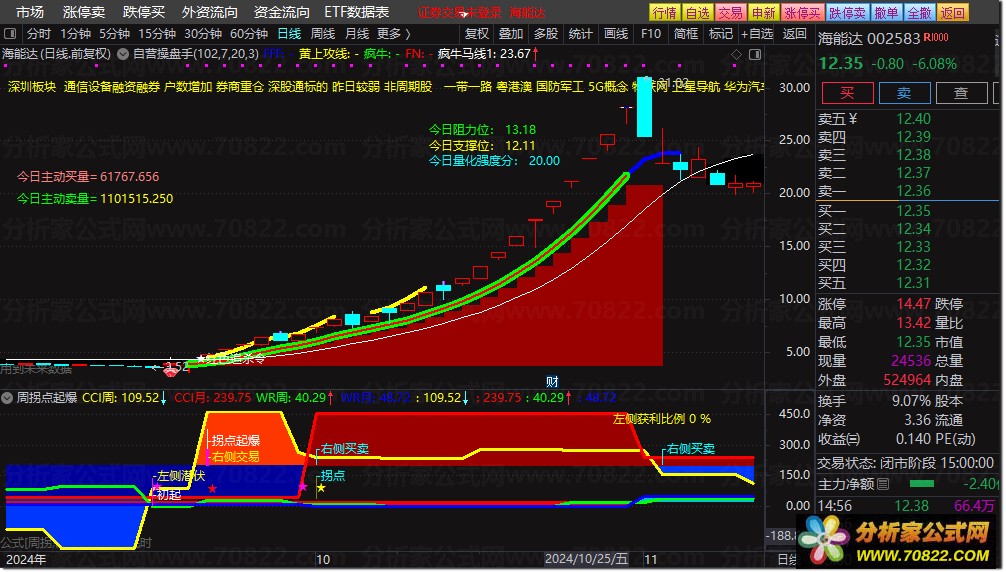Click the 统计 statistics toolbar item
The image size is (1006, 572).
tap(581, 33)
